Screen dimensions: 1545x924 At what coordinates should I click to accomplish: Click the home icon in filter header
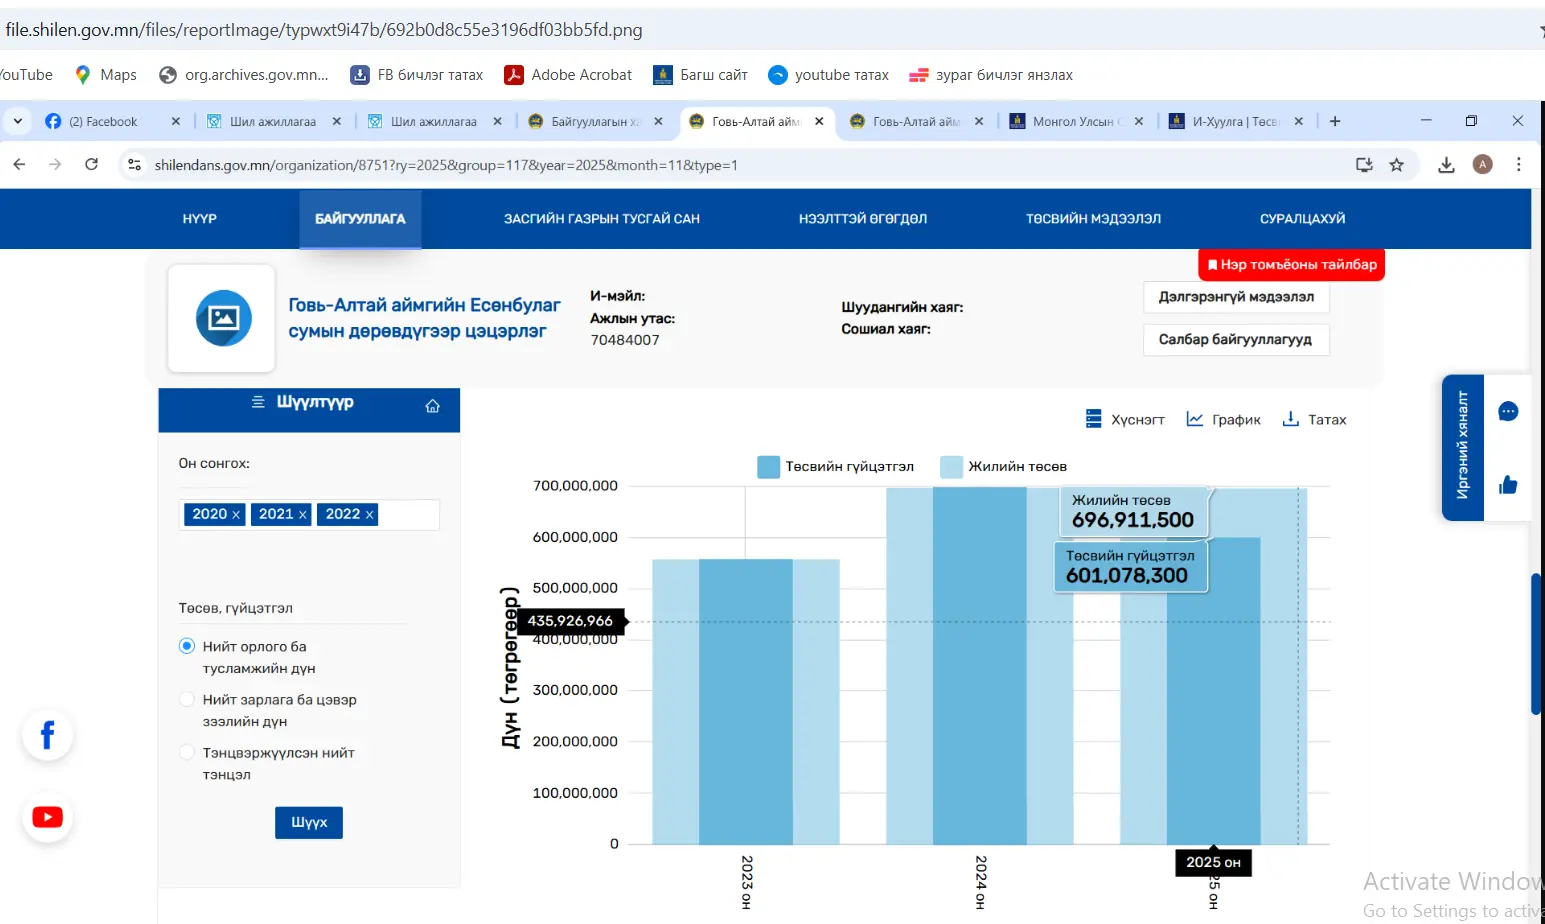tap(432, 406)
